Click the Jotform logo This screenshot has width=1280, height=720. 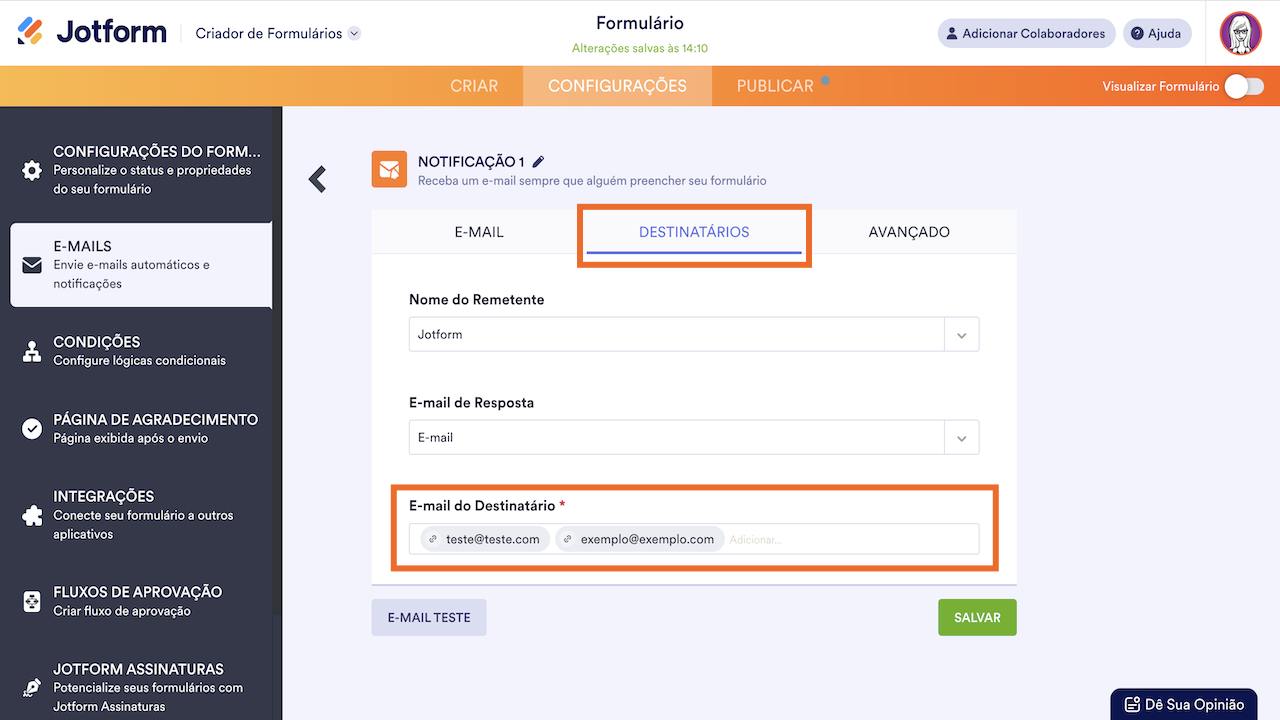pyautogui.click(x=92, y=32)
